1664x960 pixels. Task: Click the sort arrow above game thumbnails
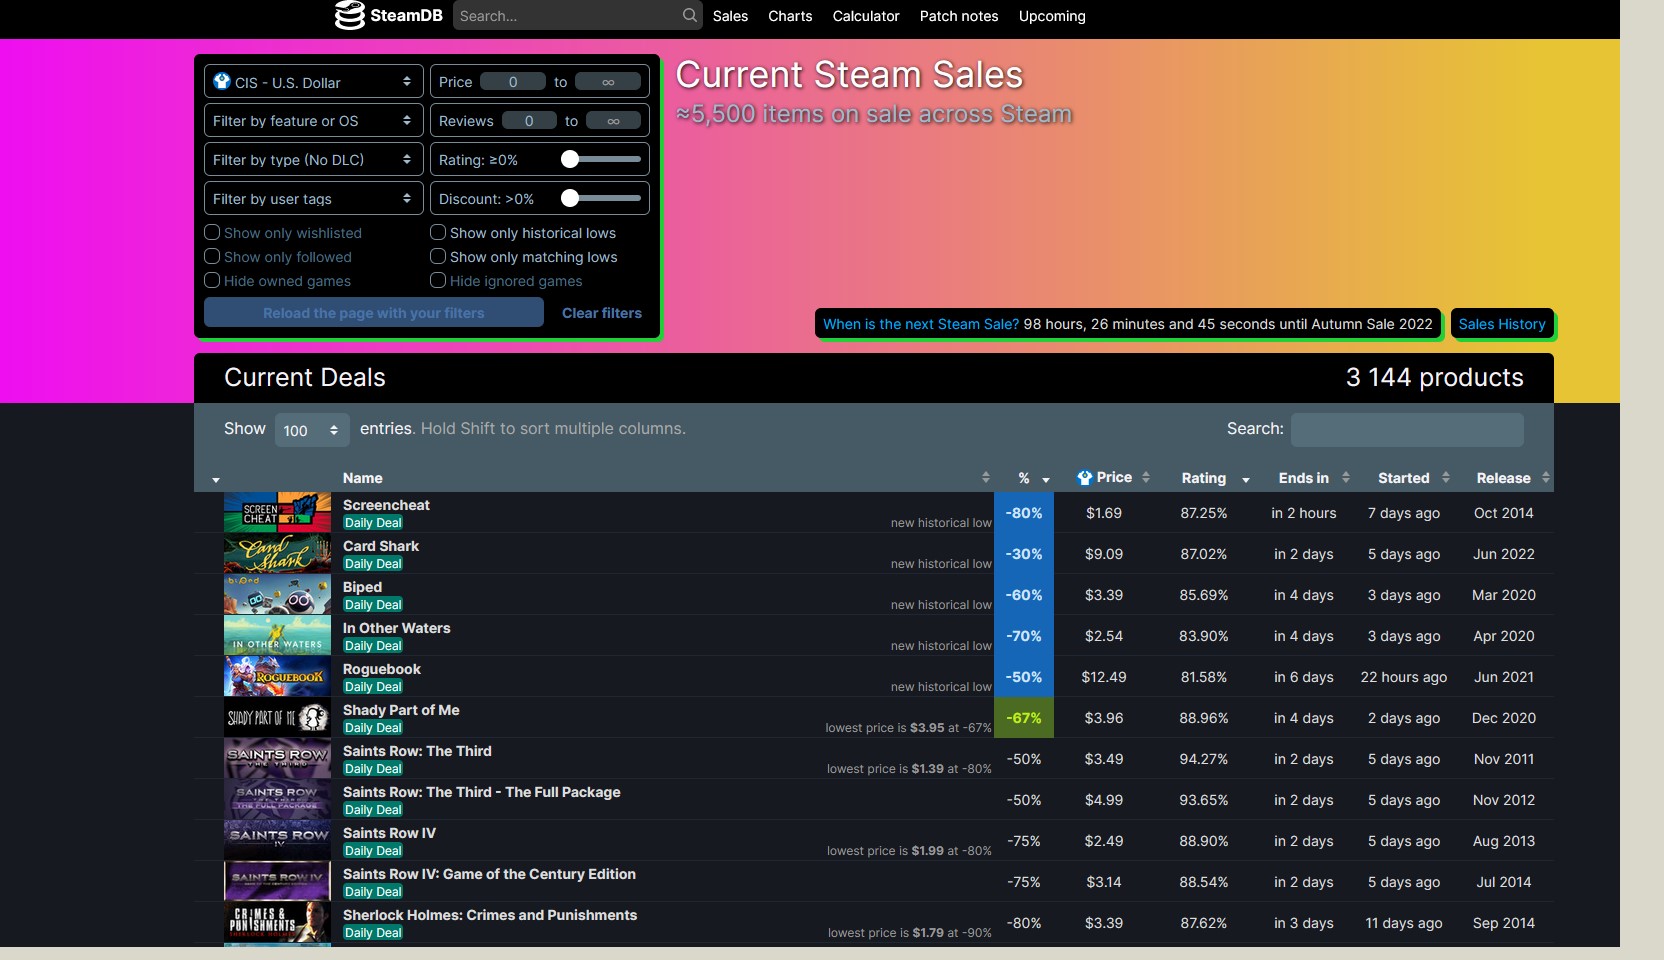(216, 480)
